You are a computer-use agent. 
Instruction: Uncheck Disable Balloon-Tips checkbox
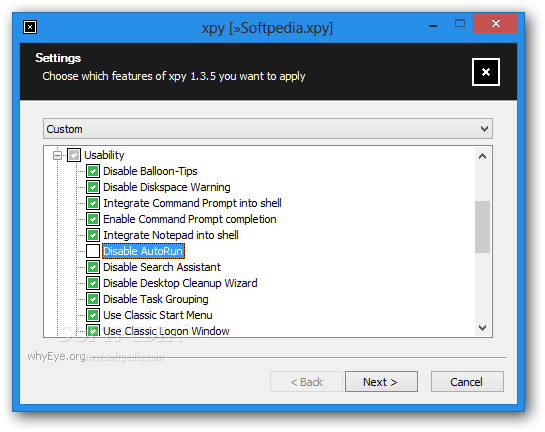pyautogui.click(x=93, y=171)
